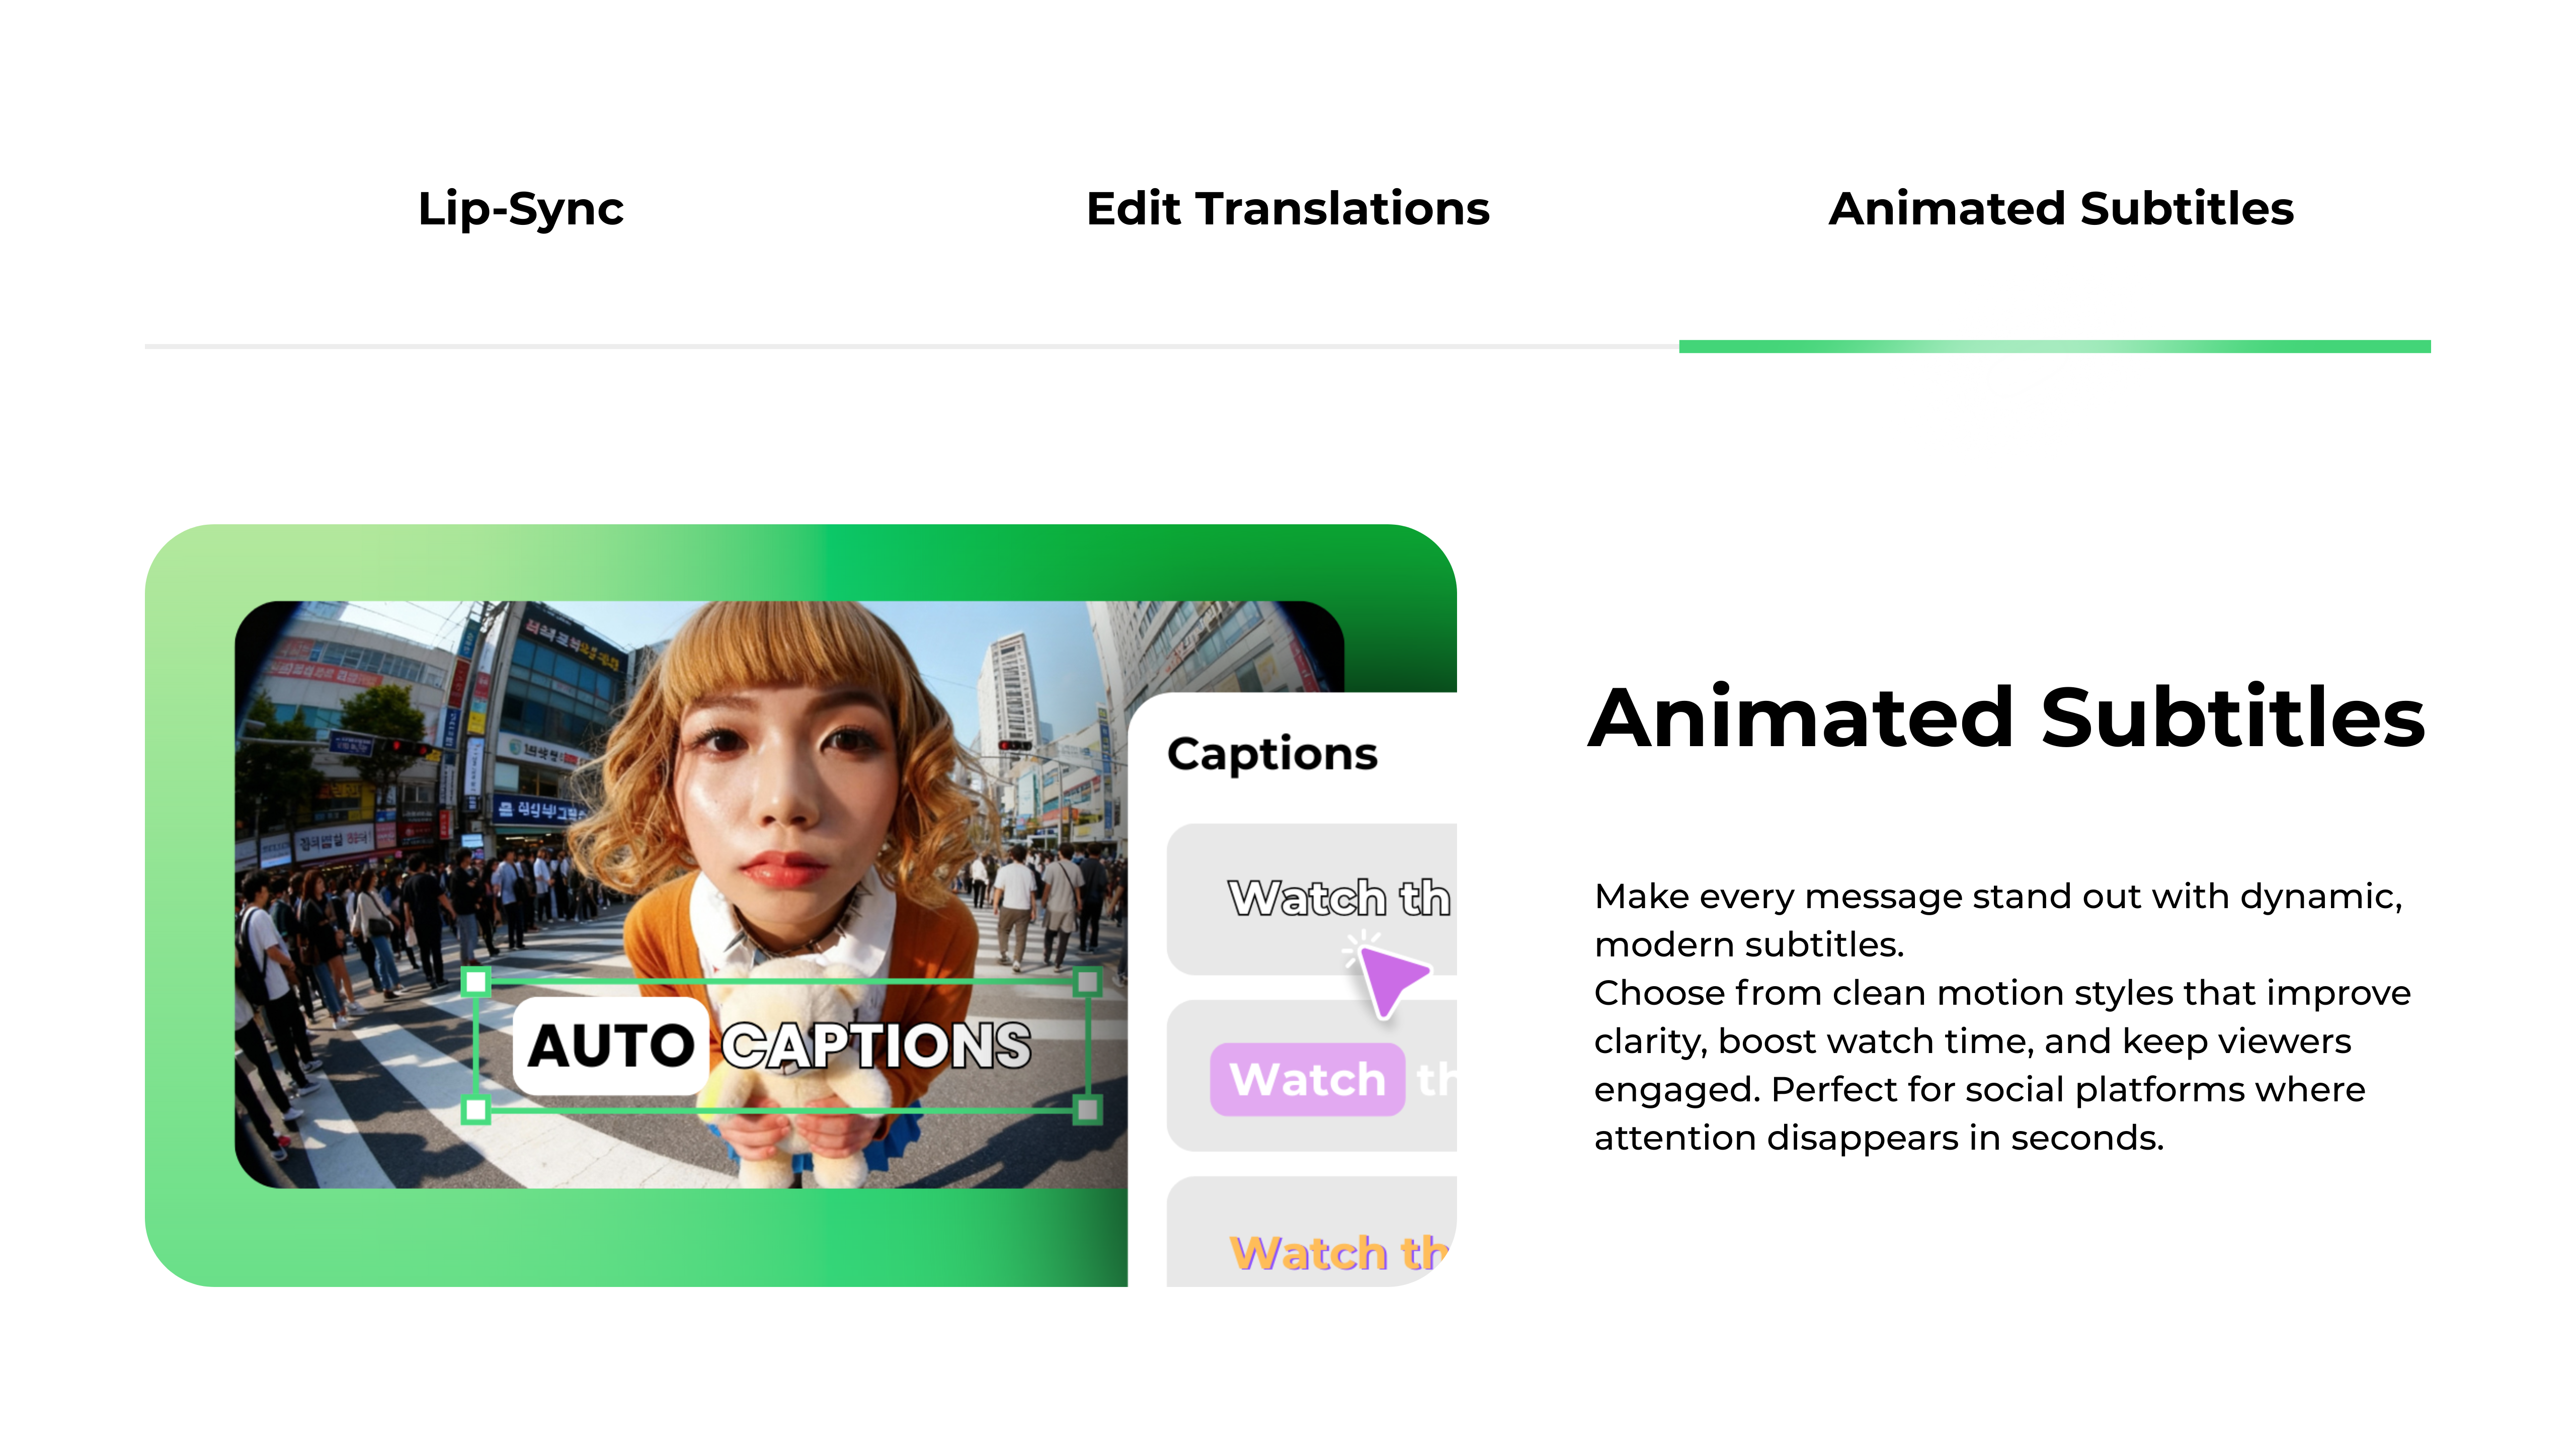Switch to the Lip-Sync tab
The height and width of the screenshot is (1449, 2576).
click(x=520, y=209)
